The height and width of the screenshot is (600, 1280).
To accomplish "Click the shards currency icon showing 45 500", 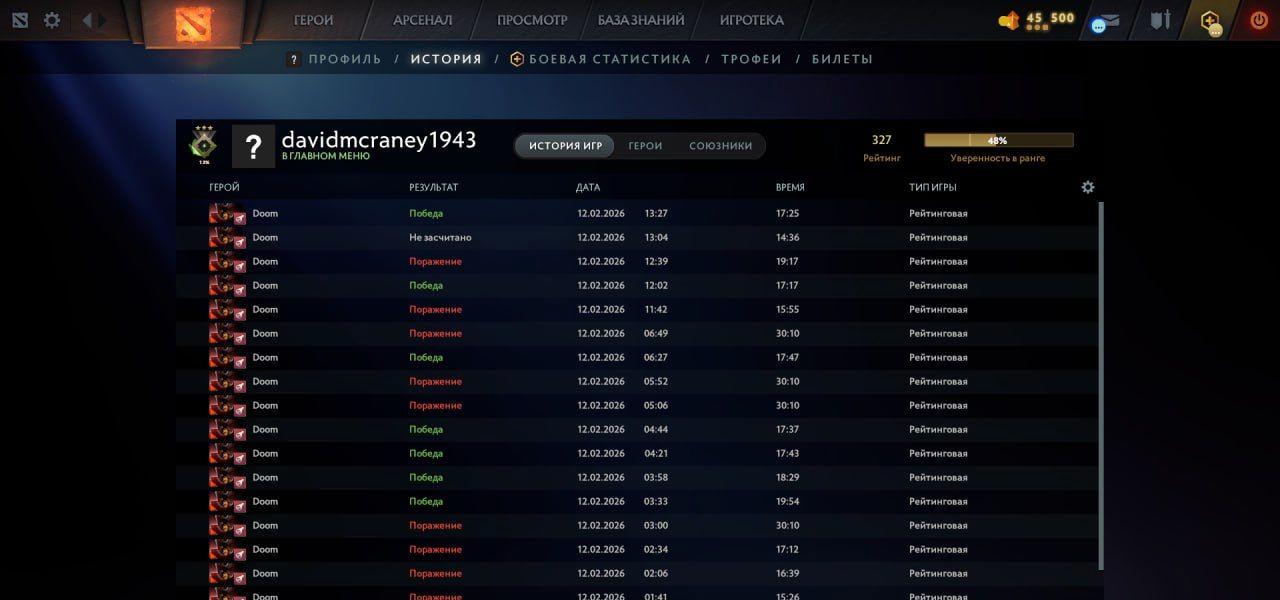I will coord(1009,20).
